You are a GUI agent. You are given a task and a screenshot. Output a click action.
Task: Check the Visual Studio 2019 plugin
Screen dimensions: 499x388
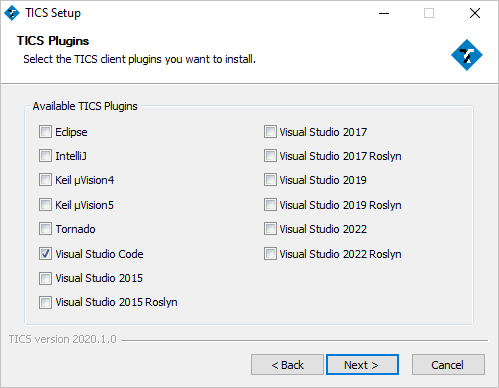[270, 180]
